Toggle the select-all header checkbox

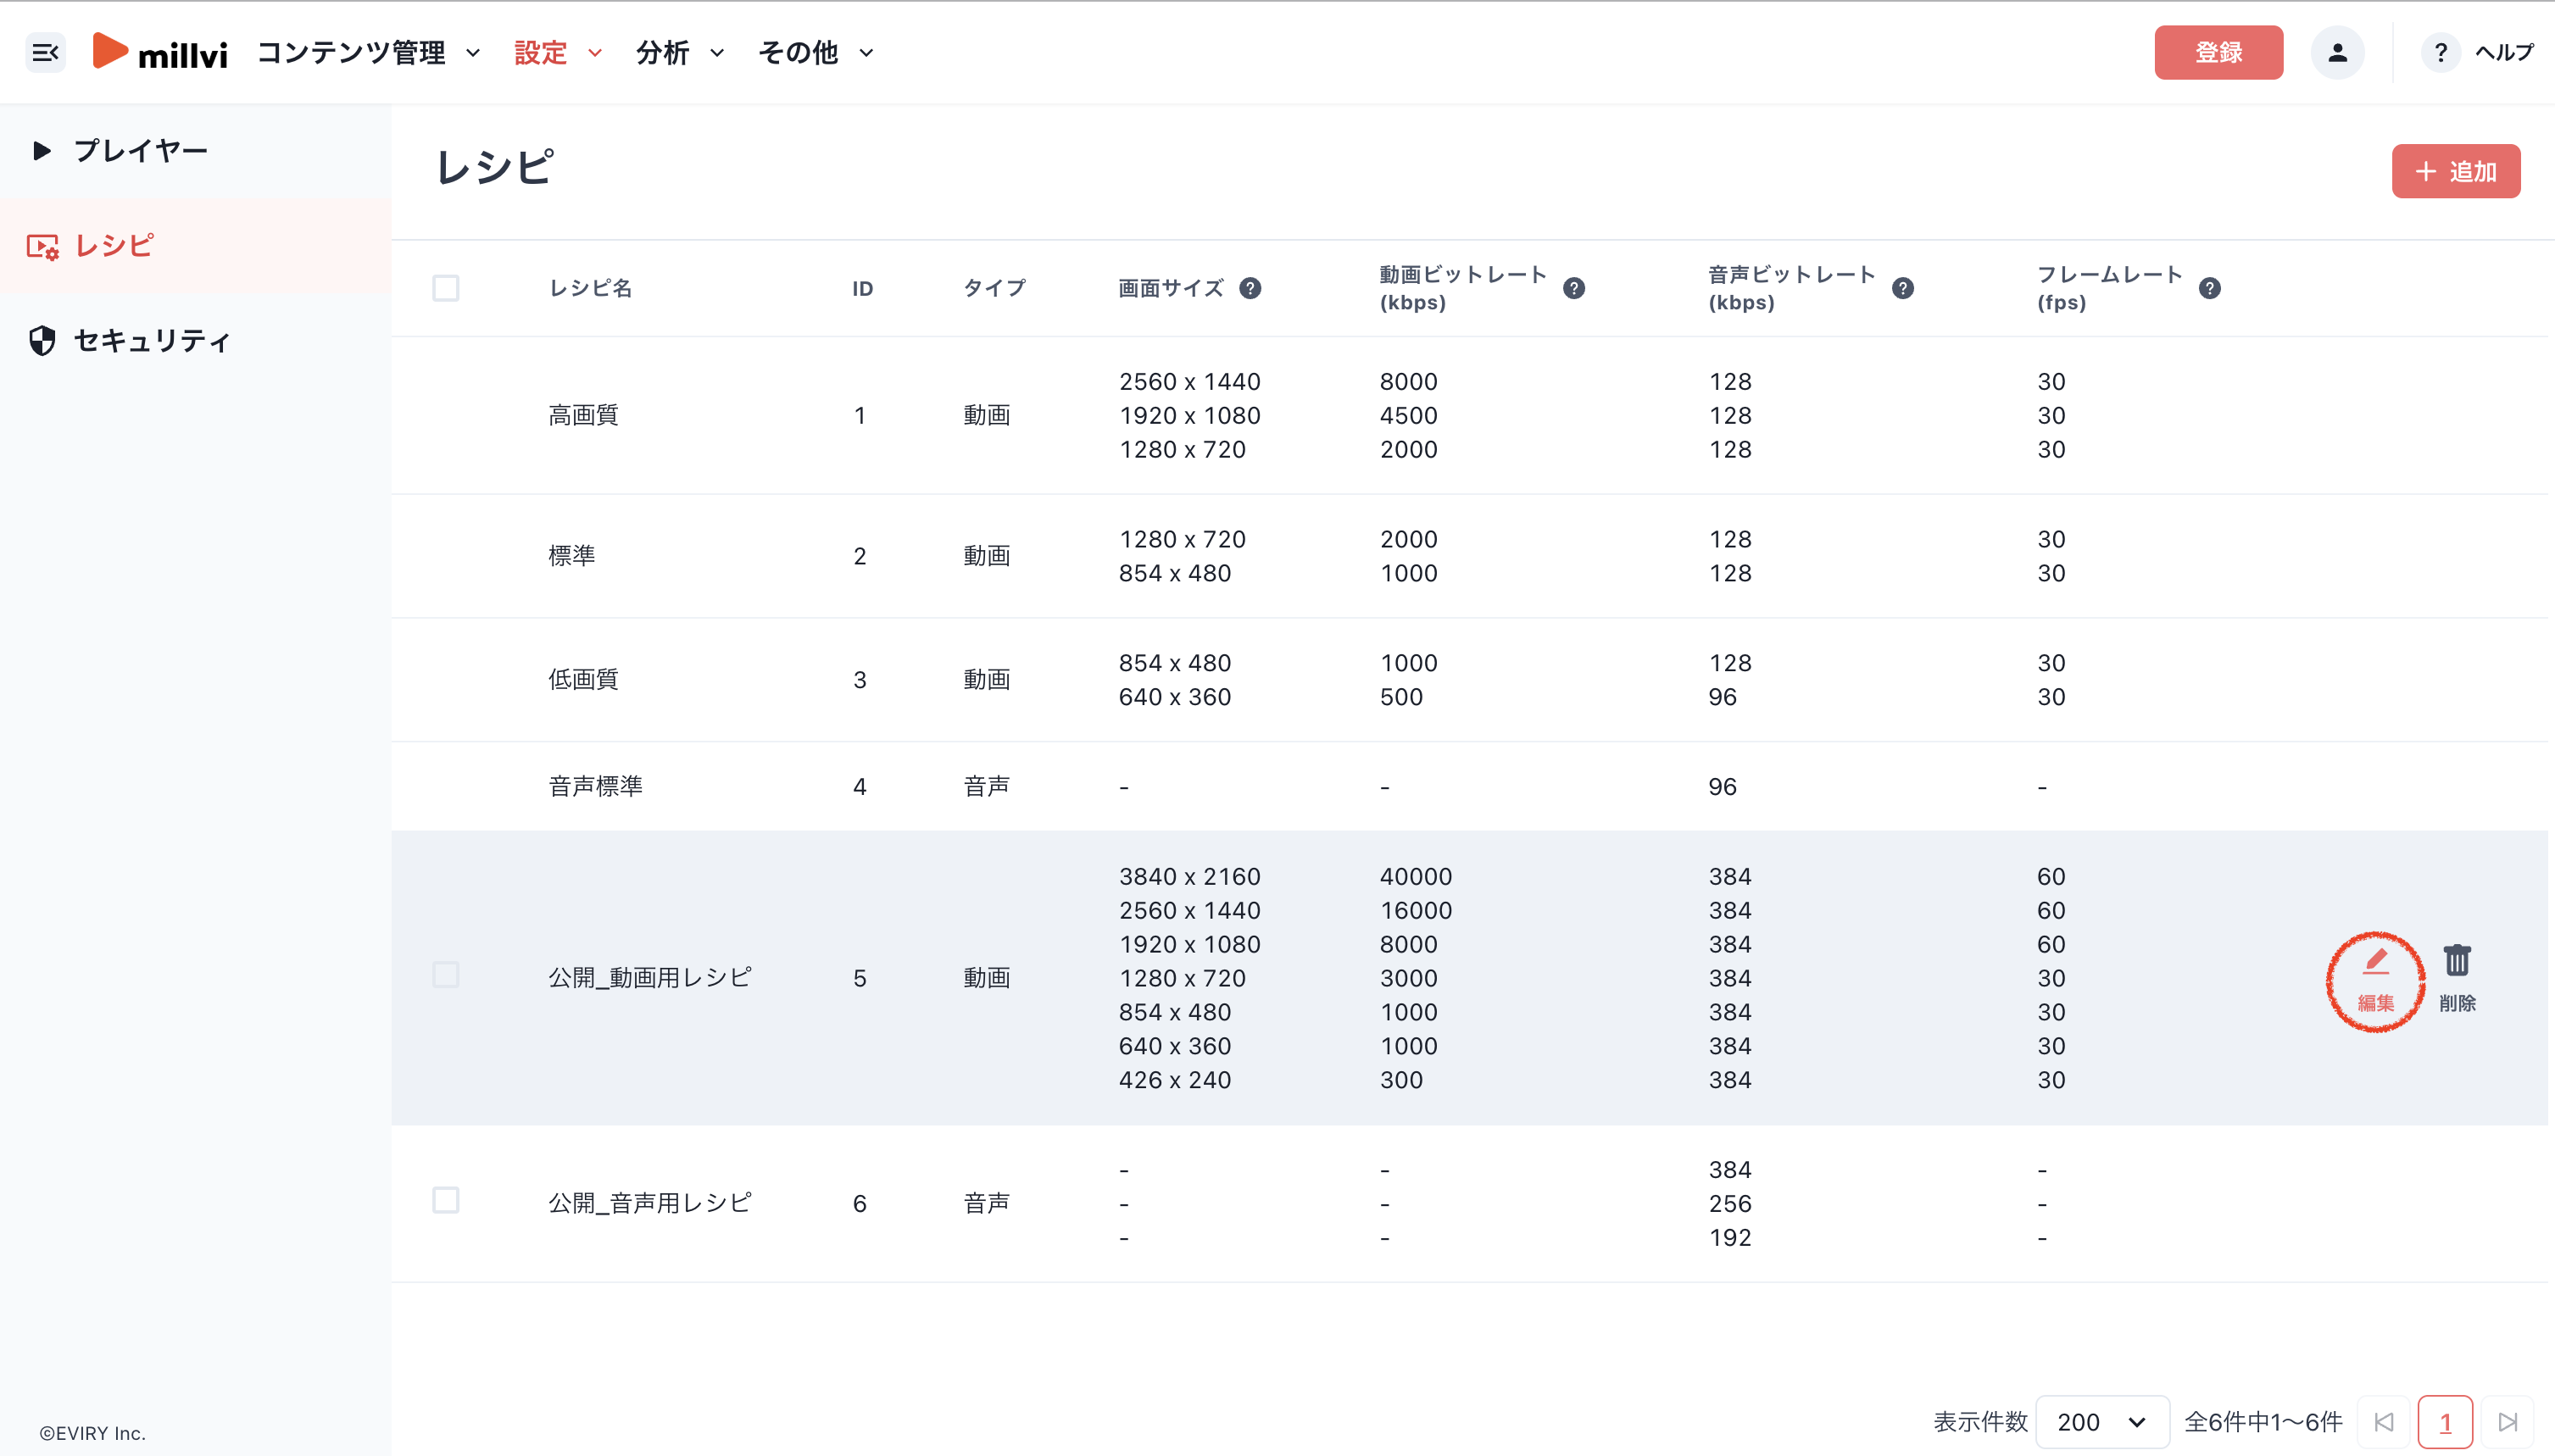[446, 289]
